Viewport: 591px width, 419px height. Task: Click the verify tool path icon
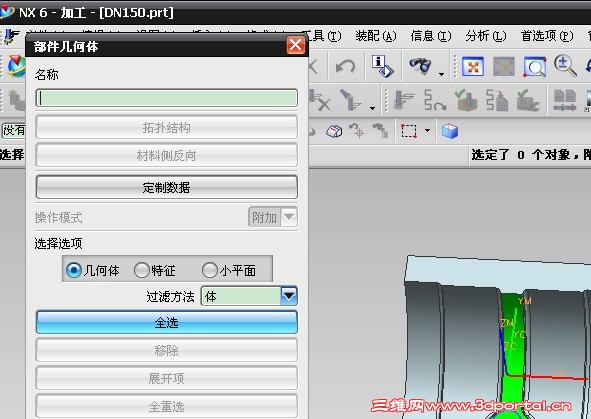(466, 100)
